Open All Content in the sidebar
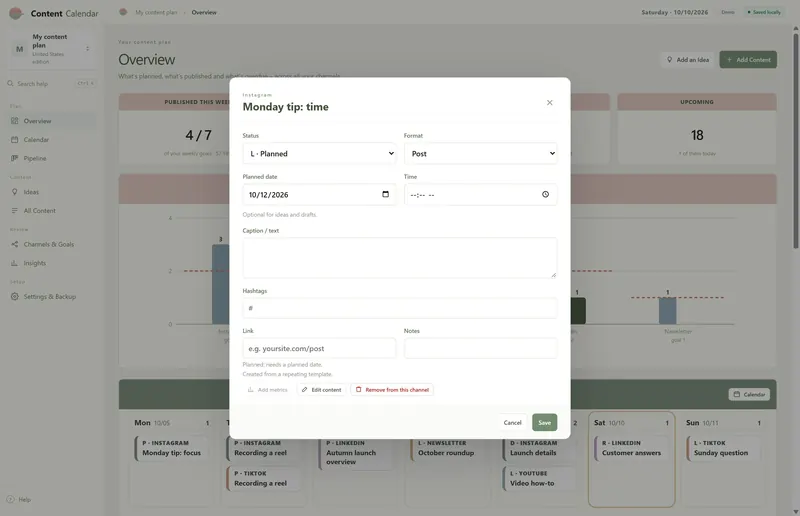 [x=52, y=210]
